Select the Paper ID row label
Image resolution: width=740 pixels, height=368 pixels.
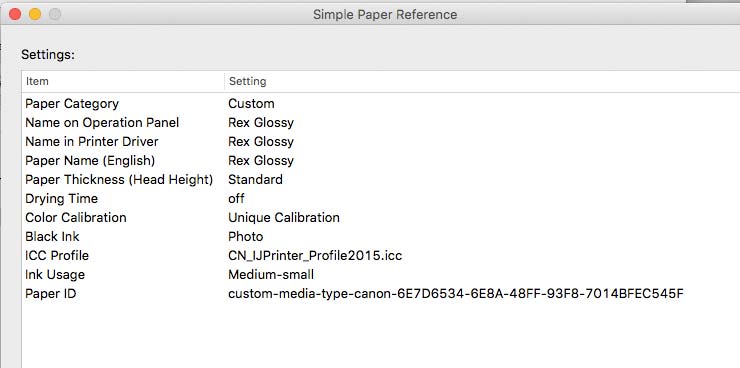pos(50,293)
